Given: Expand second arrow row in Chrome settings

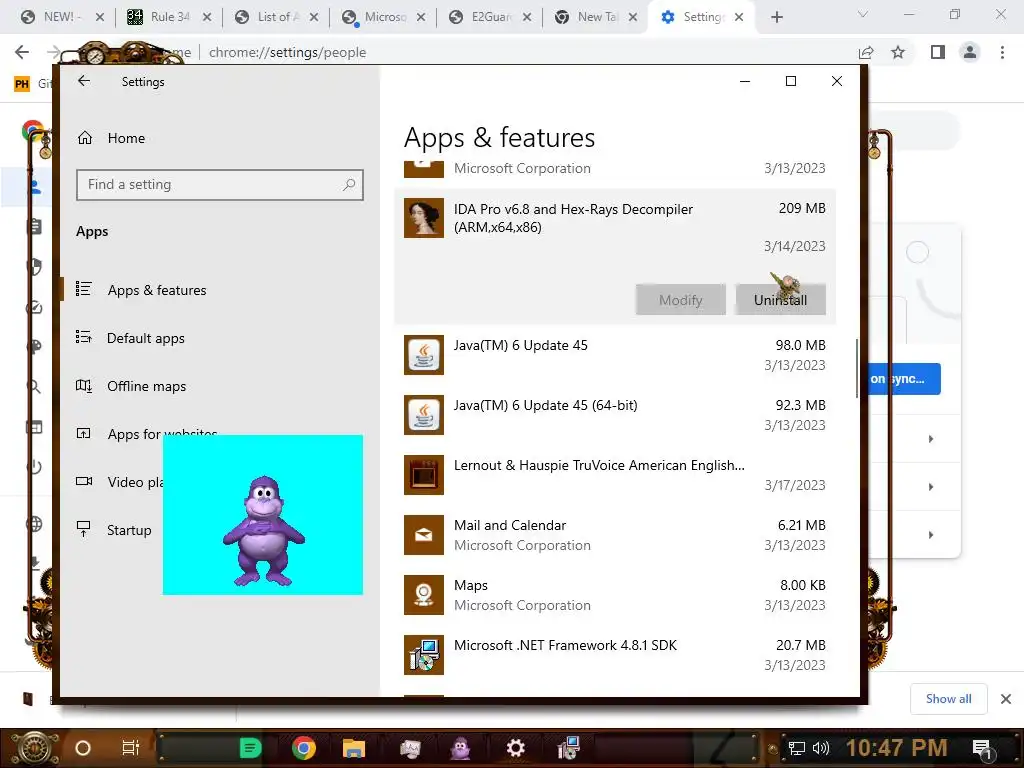Looking at the screenshot, I should coord(931,487).
